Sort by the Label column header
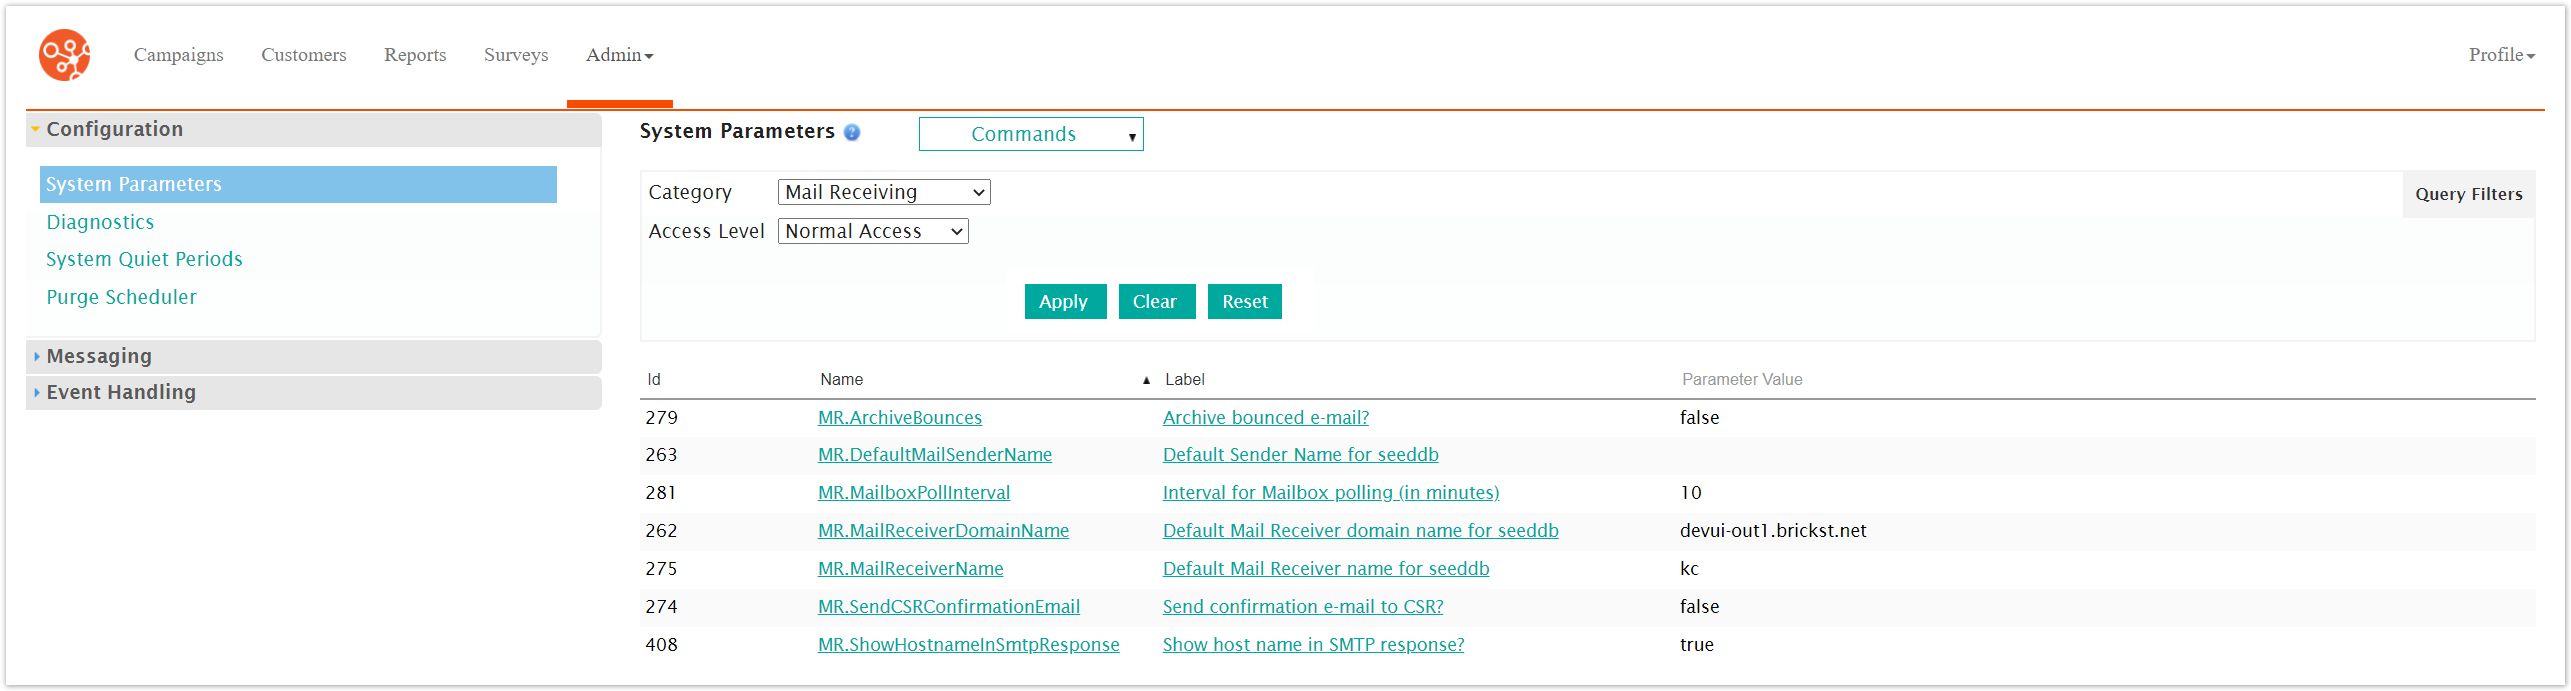The width and height of the screenshot is (2571, 691). click(x=1185, y=380)
